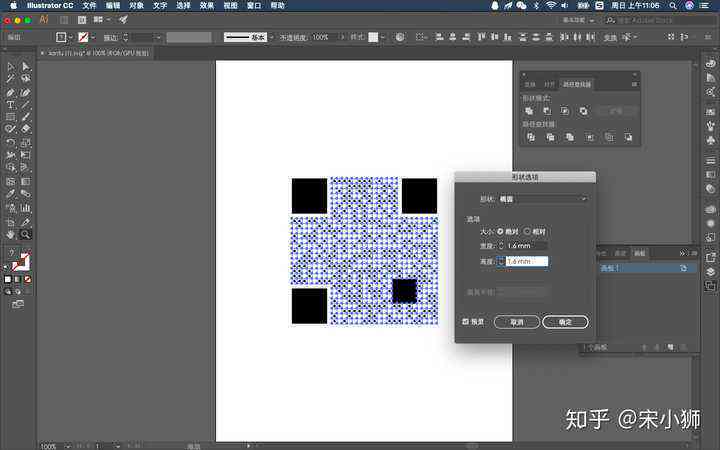720x450 pixels.
Task: Open the 效果 (Effect) menu
Action: [207, 6]
